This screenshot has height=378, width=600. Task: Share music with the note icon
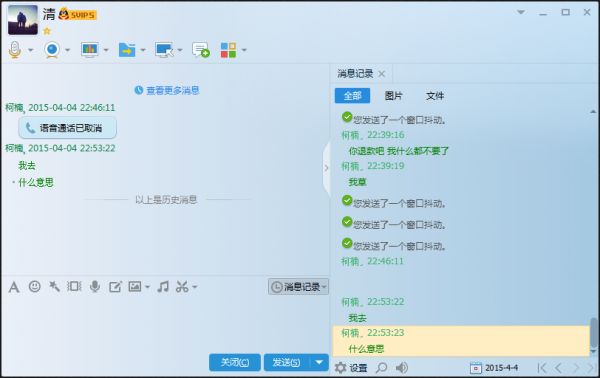163,286
